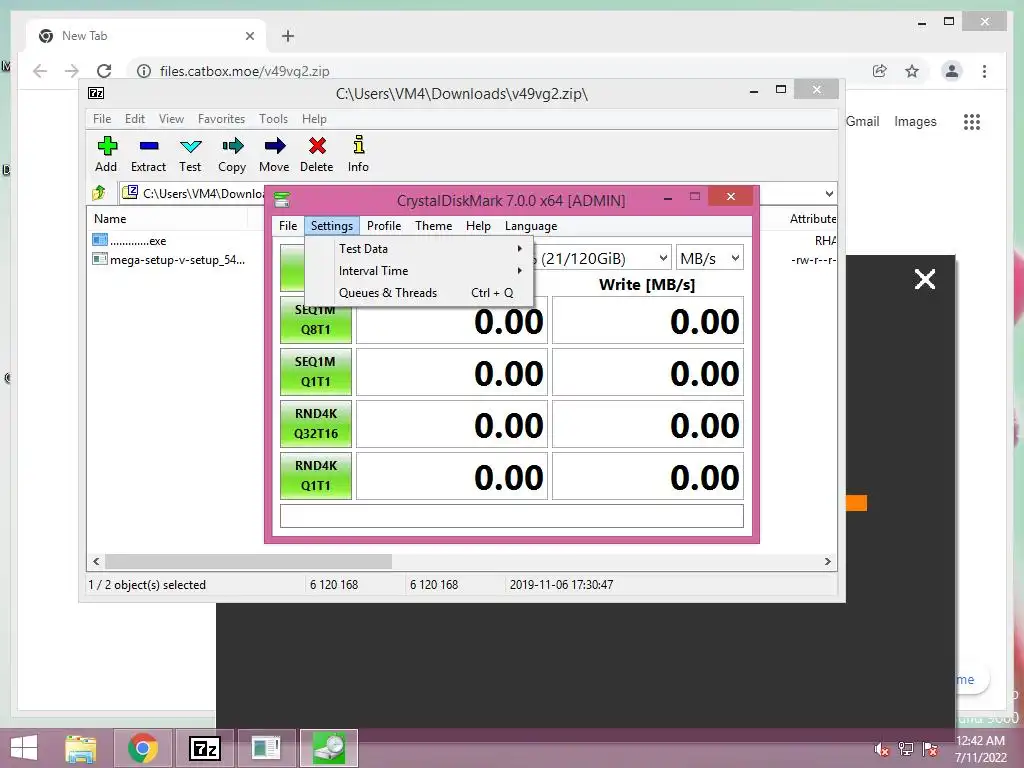Run the SEQ1M Q1T1 test

tap(316, 372)
